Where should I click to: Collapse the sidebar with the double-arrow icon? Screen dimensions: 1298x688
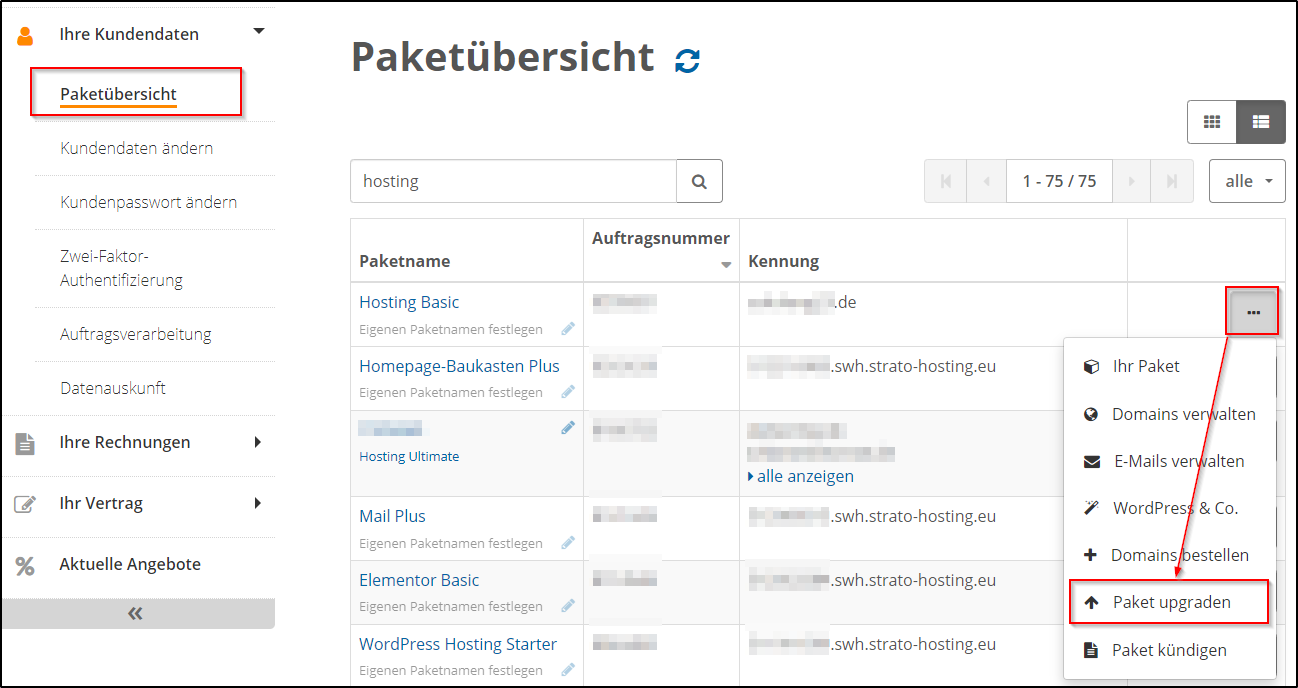pos(138,613)
